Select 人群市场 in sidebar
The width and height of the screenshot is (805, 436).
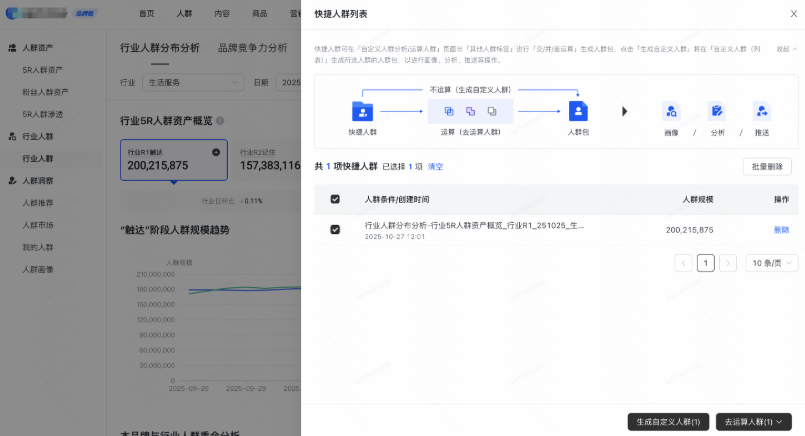pos(38,224)
